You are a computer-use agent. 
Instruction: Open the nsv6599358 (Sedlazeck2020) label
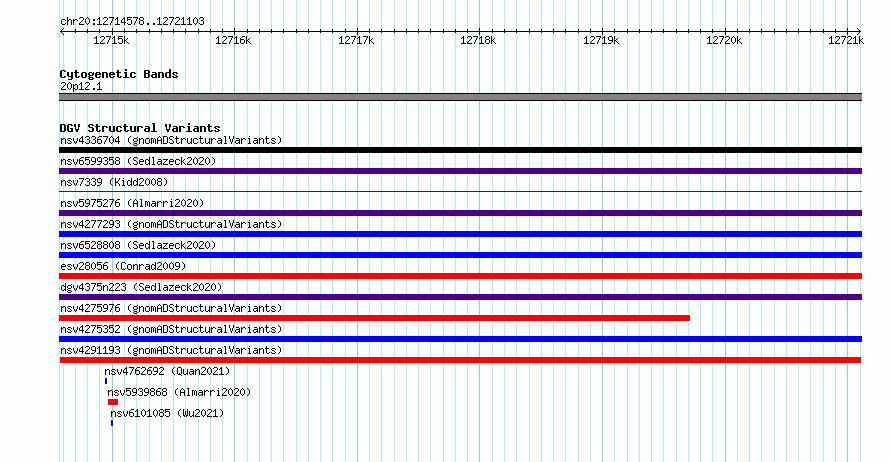(138, 161)
